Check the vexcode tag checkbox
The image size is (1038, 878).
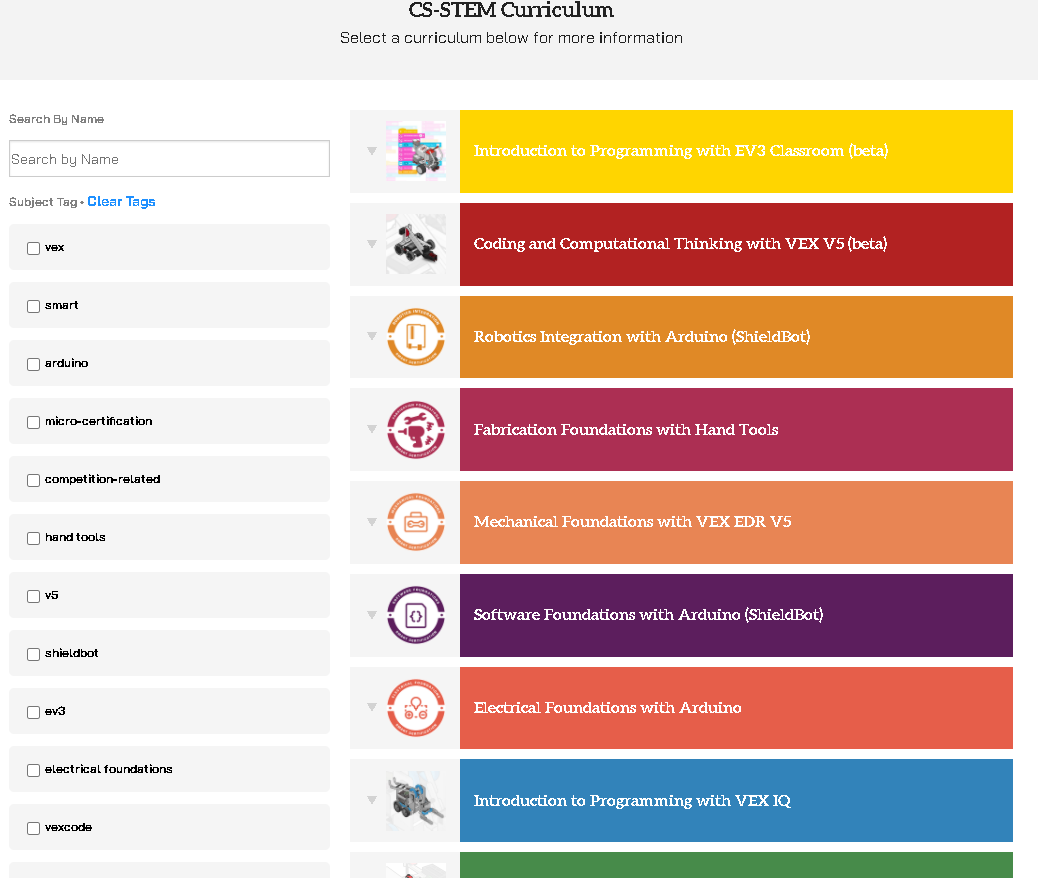pyautogui.click(x=33, y=828)
